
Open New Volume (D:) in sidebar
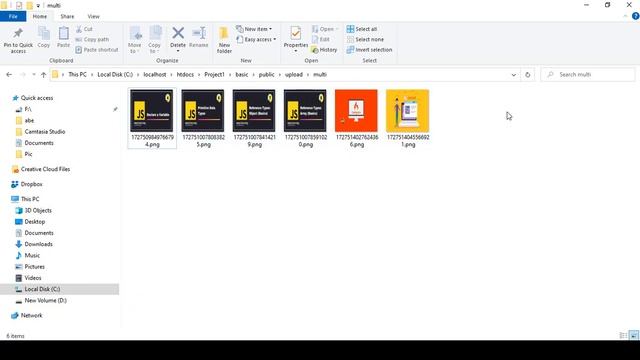(x=45, y=300)
